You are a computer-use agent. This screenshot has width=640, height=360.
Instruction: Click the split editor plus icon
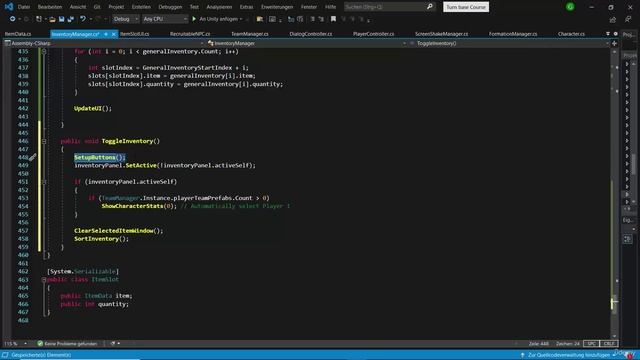(614, 43)
